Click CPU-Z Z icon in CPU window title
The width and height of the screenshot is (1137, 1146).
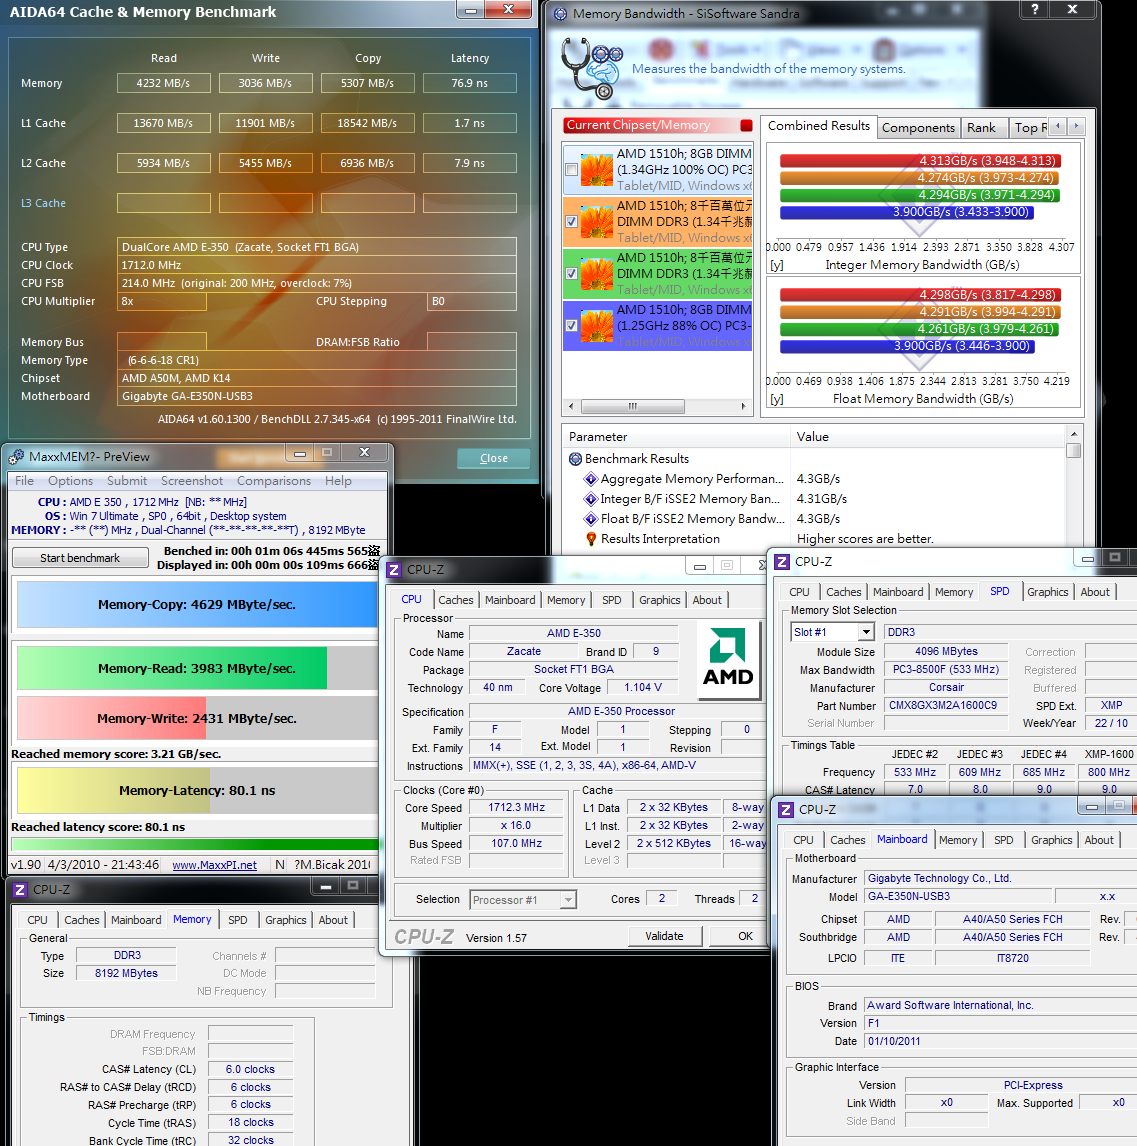(394, 570)
